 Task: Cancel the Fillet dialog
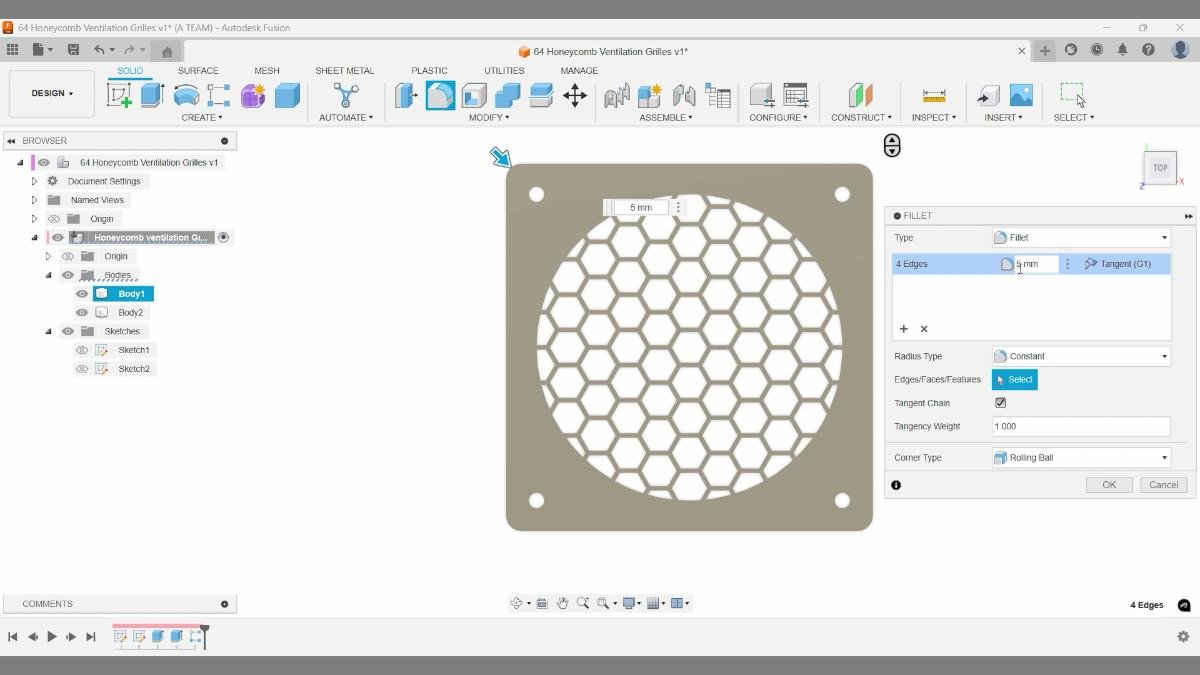pos(1164,485)
